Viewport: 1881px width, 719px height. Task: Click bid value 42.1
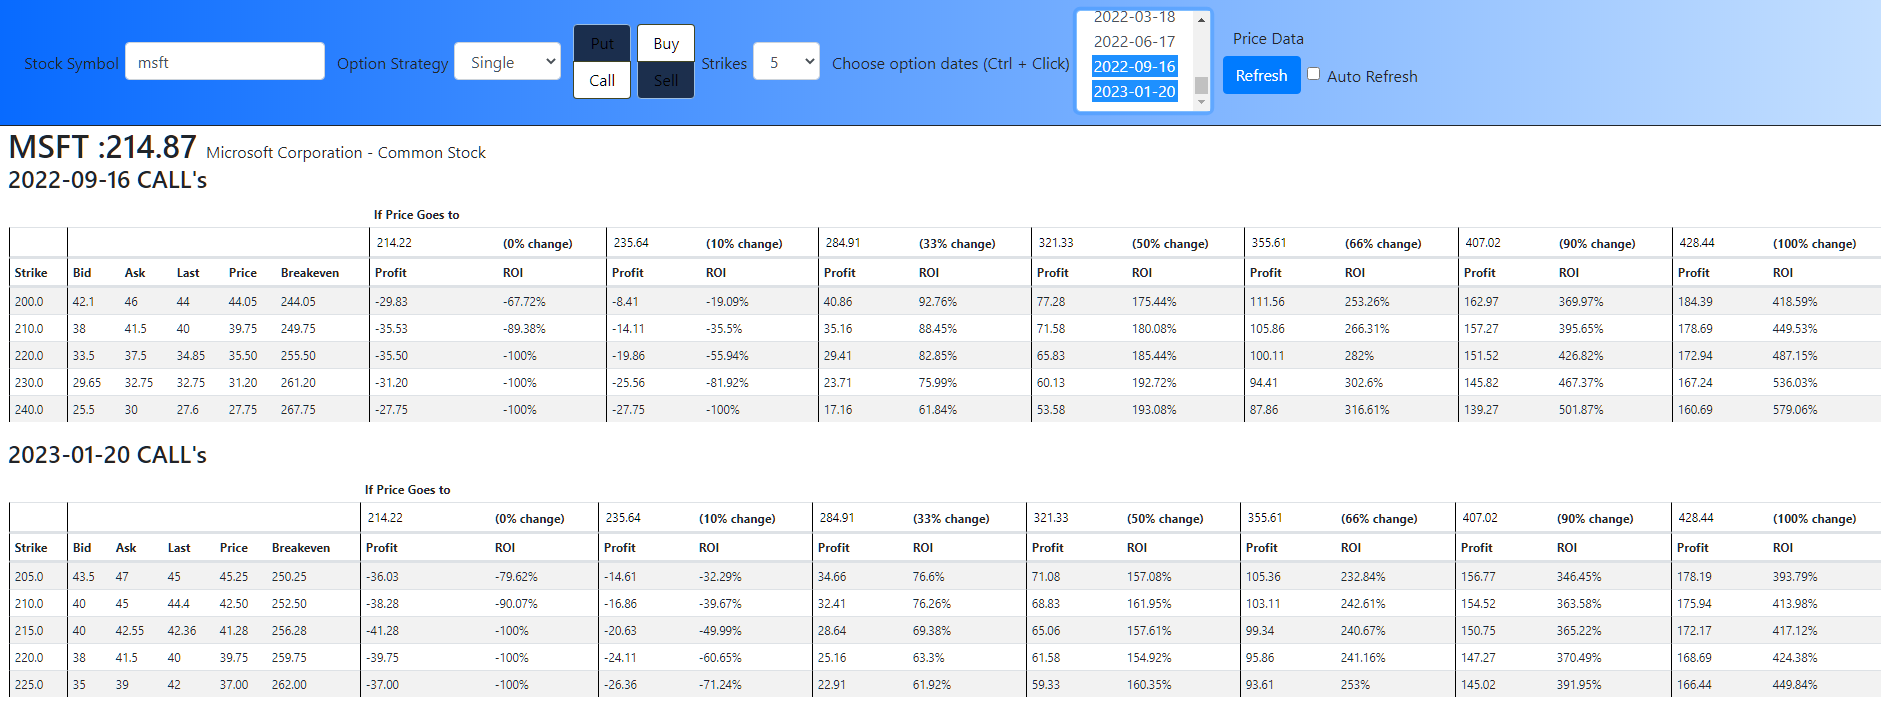(x=83, y=301)
